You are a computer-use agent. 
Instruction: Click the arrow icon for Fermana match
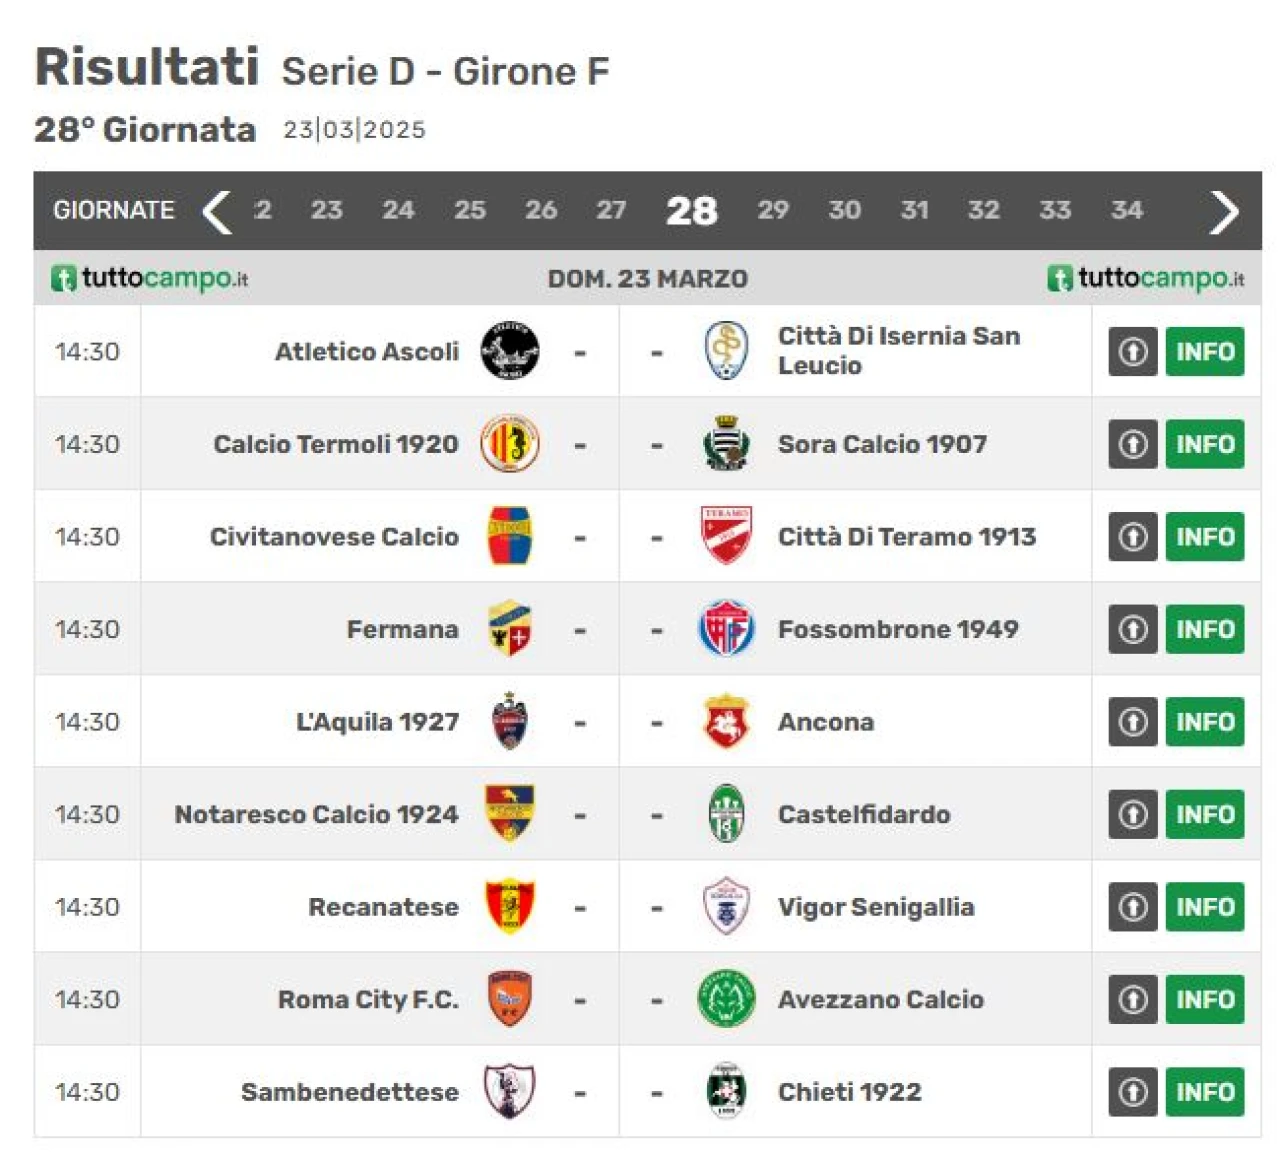1133,629
